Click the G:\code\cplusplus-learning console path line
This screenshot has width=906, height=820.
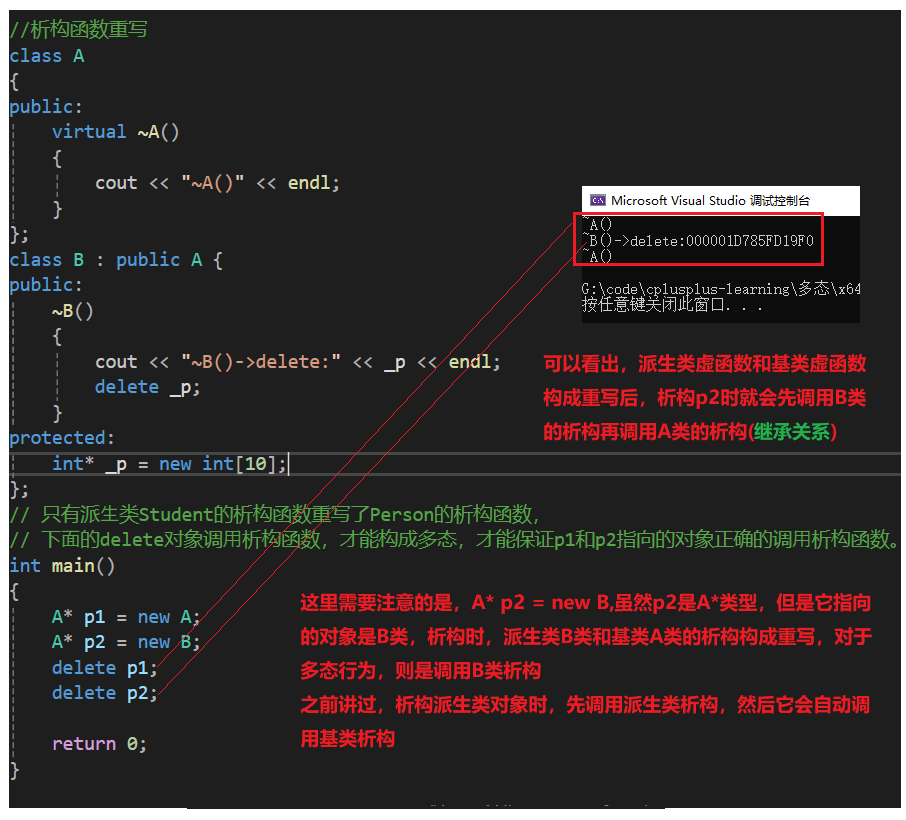point(721,289)
